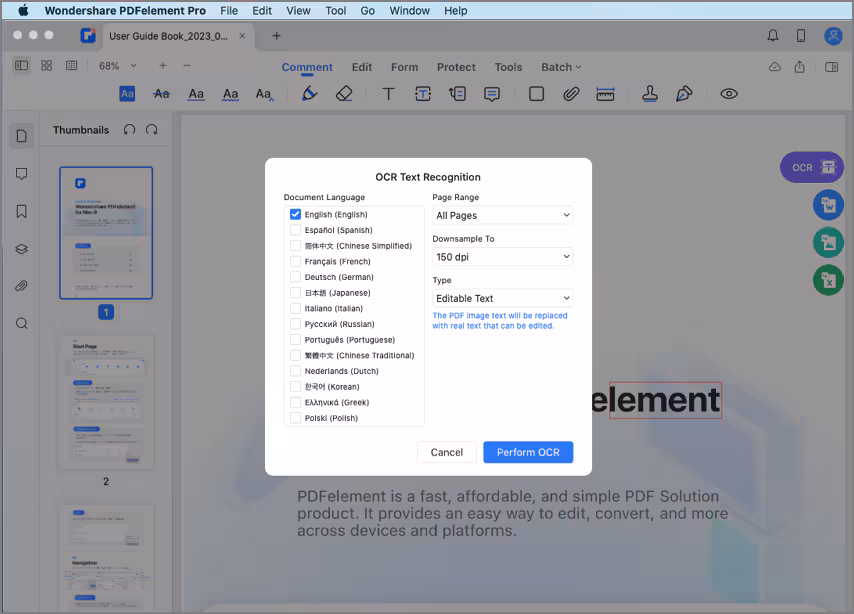
Task: Open a new tab with plus
Action: click(276, 36)
